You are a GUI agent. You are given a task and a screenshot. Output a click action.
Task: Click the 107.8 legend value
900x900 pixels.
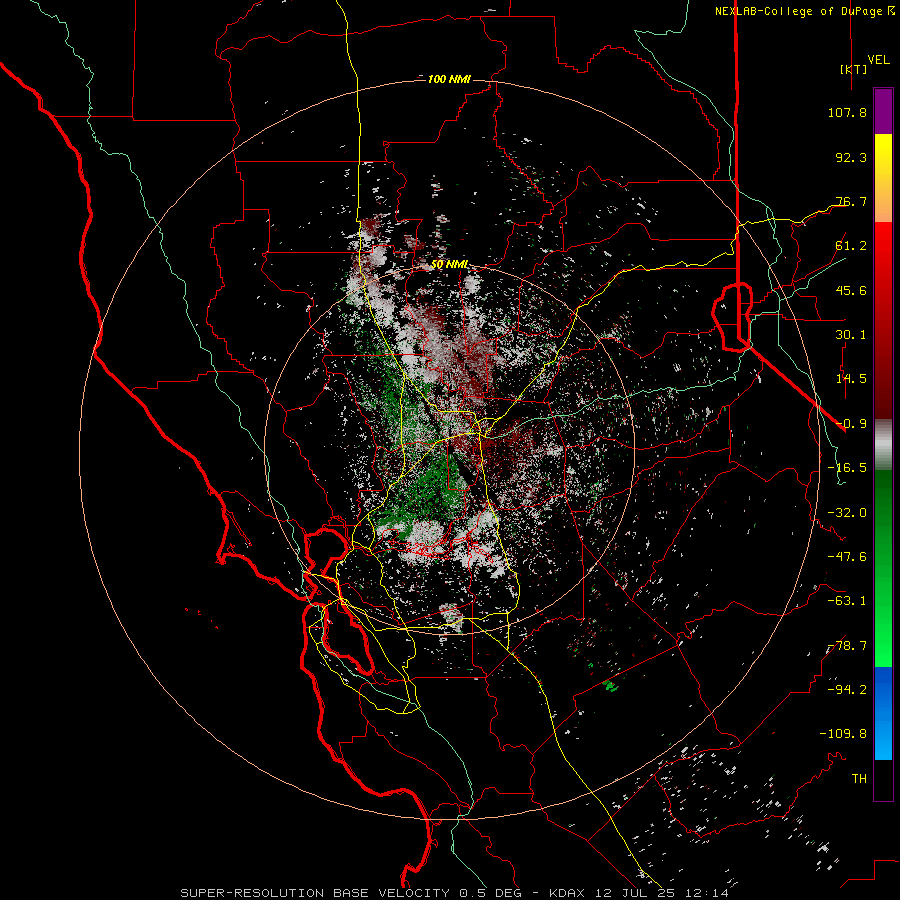(x=847, y=112)
